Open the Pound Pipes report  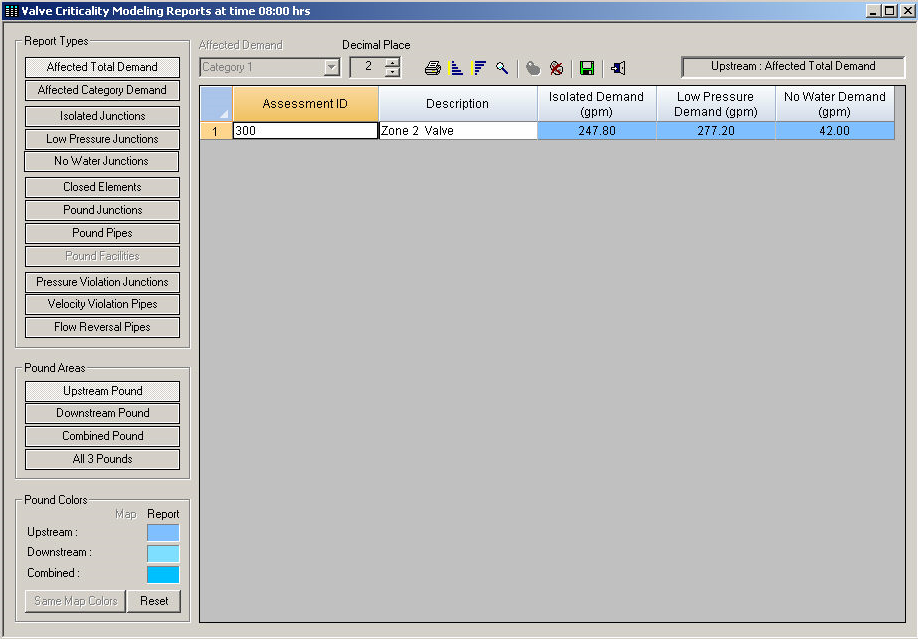[x=102, y=233]
